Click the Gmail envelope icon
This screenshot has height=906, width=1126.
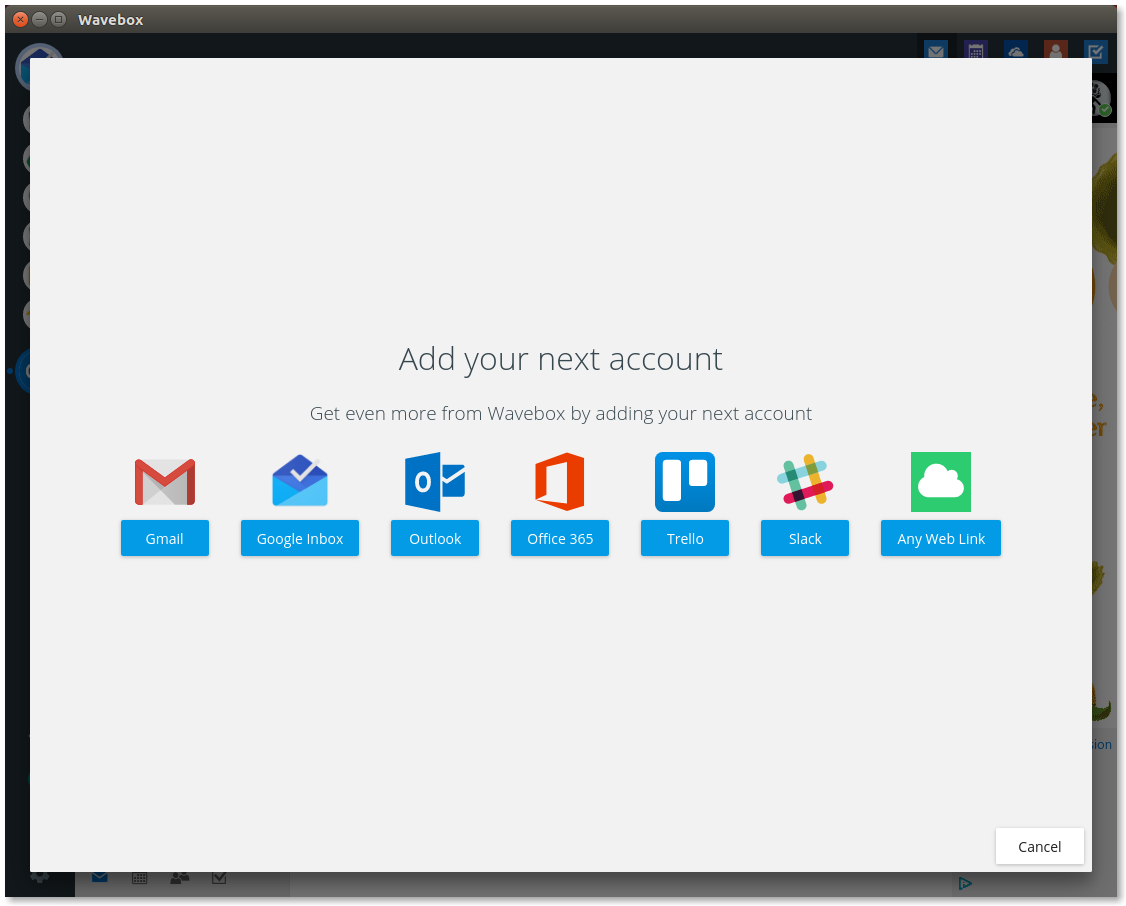164,482
